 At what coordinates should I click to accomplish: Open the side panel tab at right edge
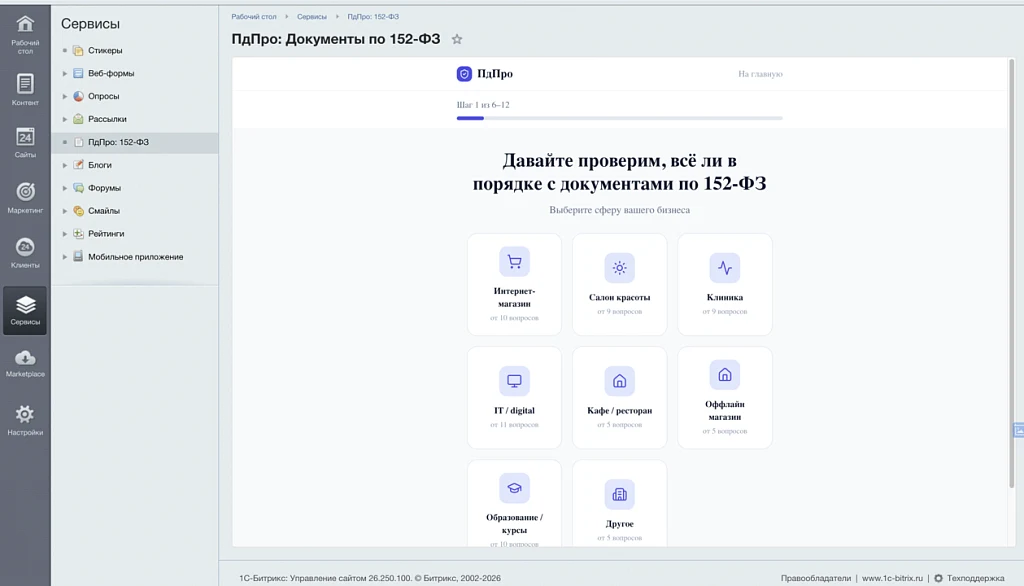point(1018,430)
